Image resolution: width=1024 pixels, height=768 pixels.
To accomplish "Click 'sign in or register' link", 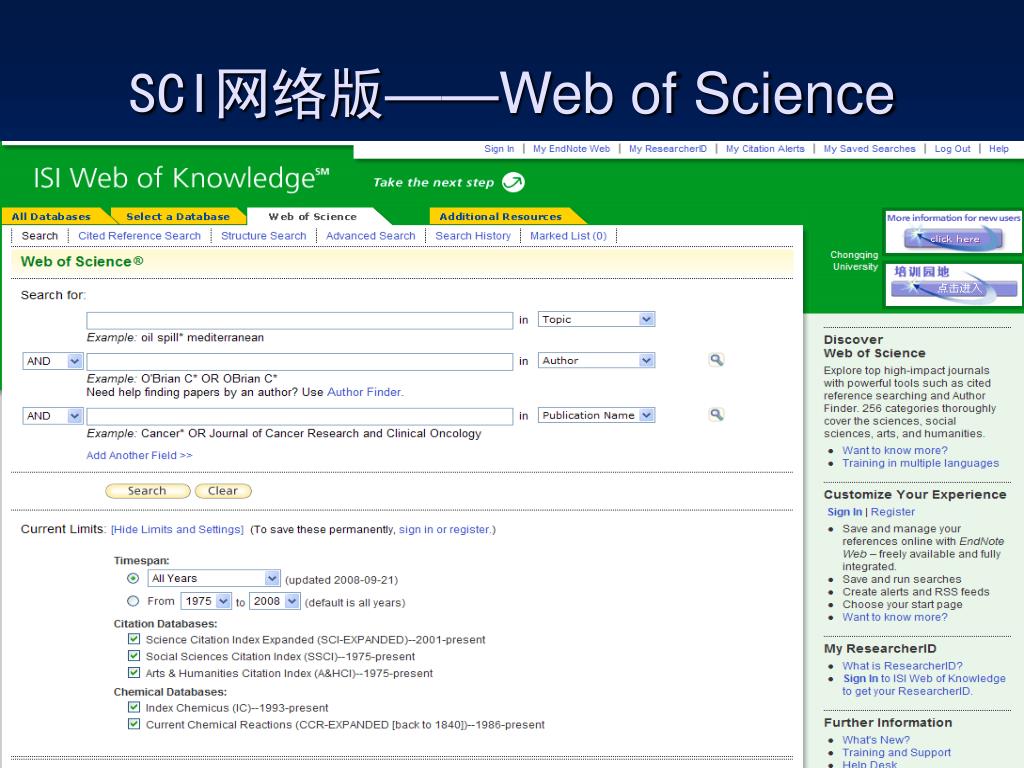I will [445, 530].
